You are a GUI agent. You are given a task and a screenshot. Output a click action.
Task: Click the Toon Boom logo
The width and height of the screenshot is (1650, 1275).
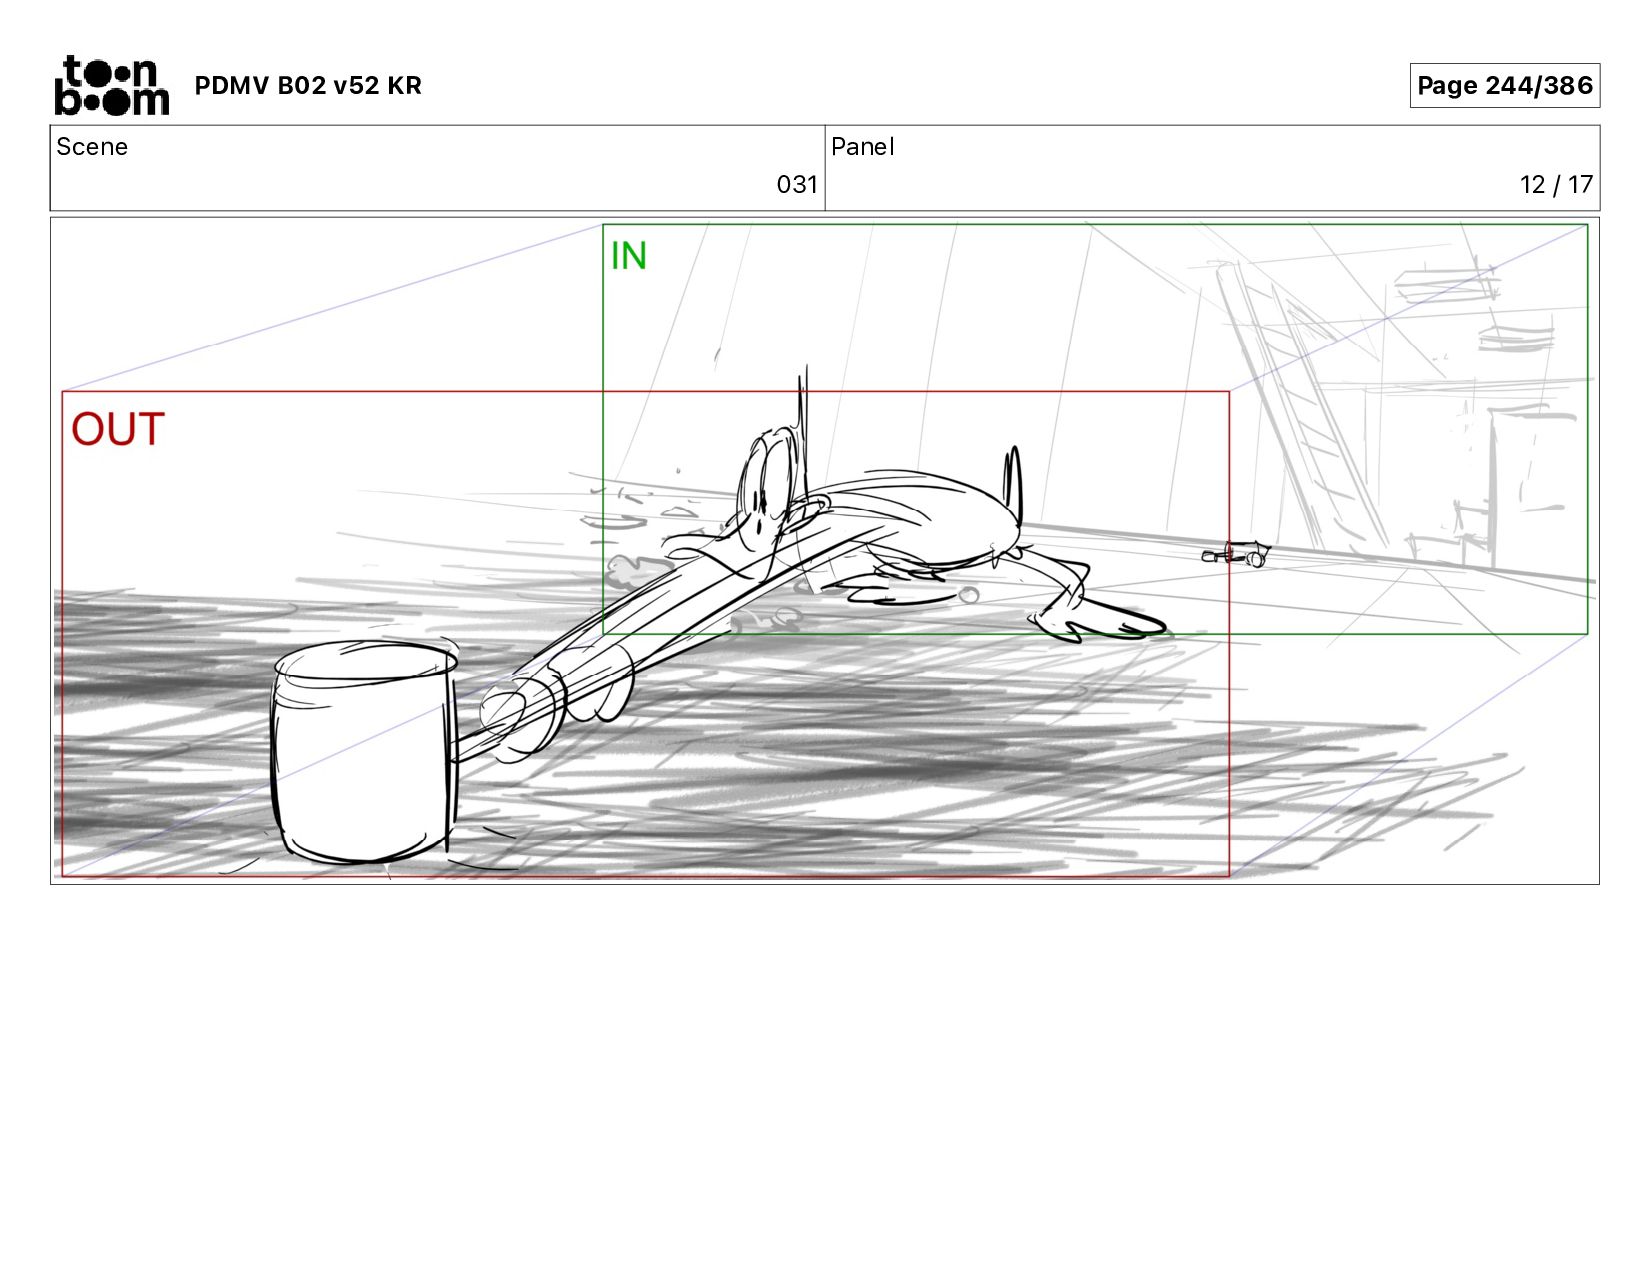click(x=111, y=86)
